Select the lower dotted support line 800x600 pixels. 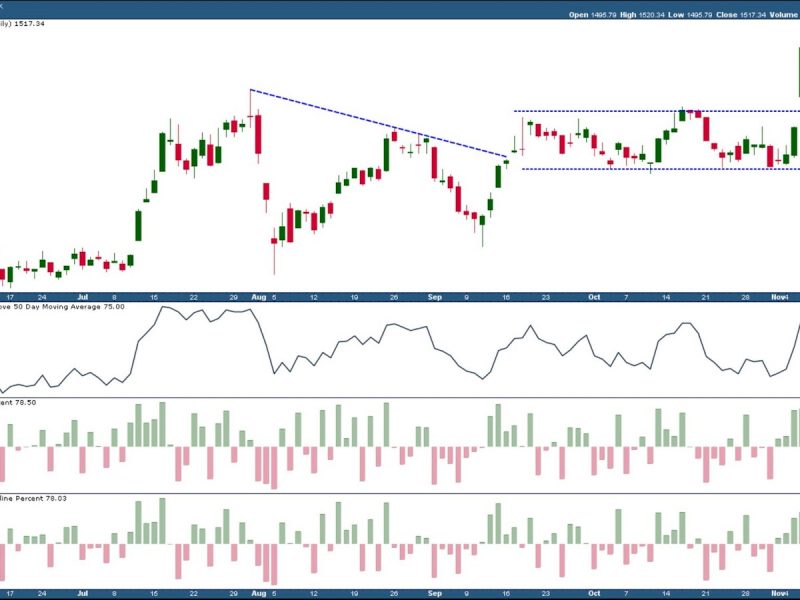click(x=661, y=169)
